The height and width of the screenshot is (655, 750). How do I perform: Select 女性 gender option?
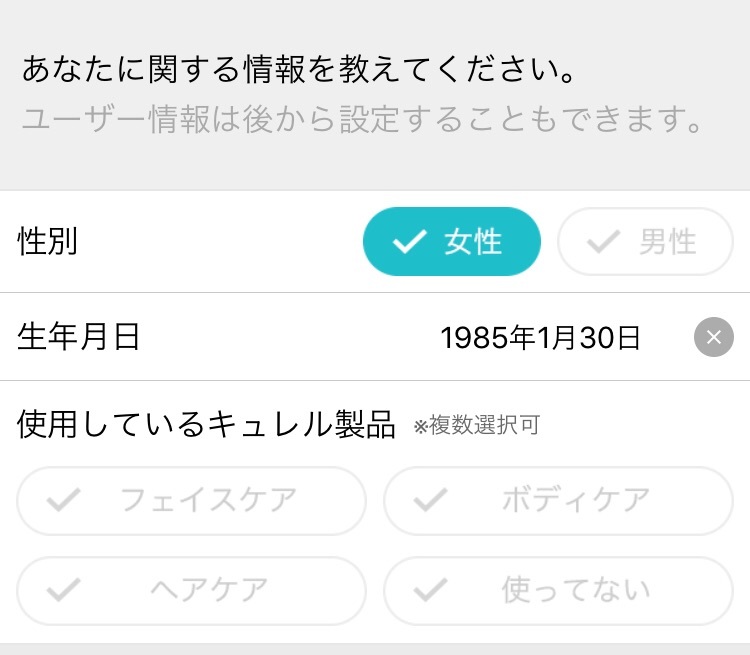click(x=451, y=242)
